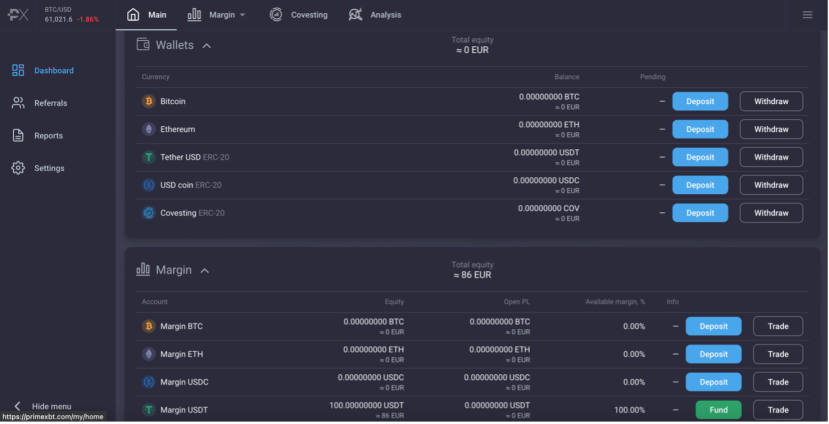Fund the Margin USDT account

(719, 410)
